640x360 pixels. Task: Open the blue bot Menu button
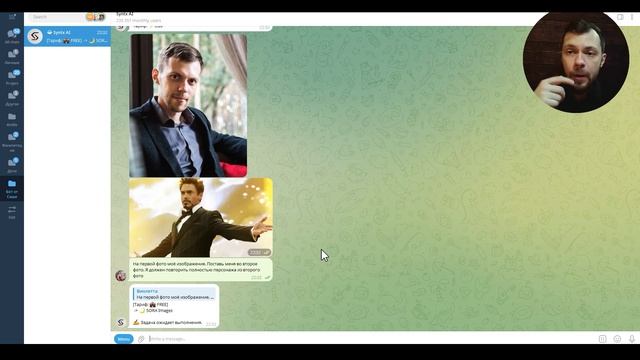(124, 339)
